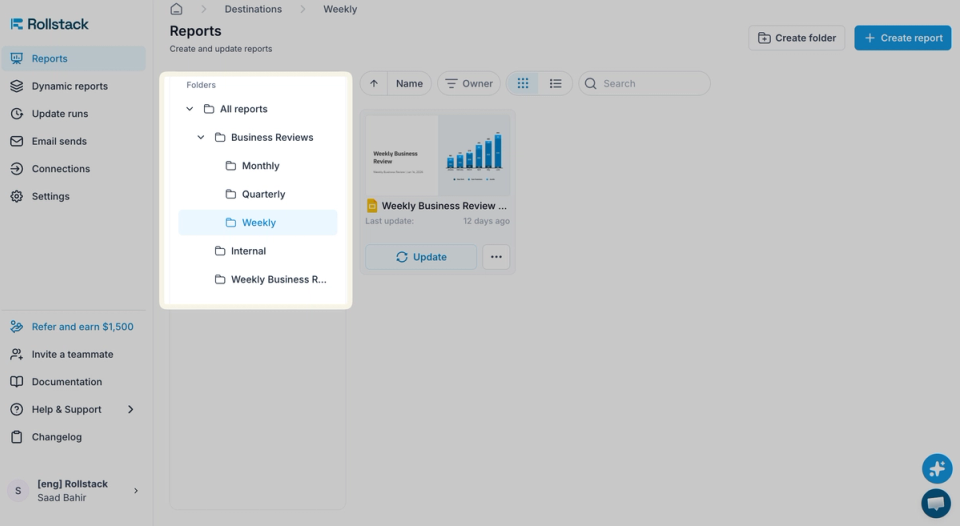Click Invite a teammate
Viewport: 960px width, 526px height.
73,355
